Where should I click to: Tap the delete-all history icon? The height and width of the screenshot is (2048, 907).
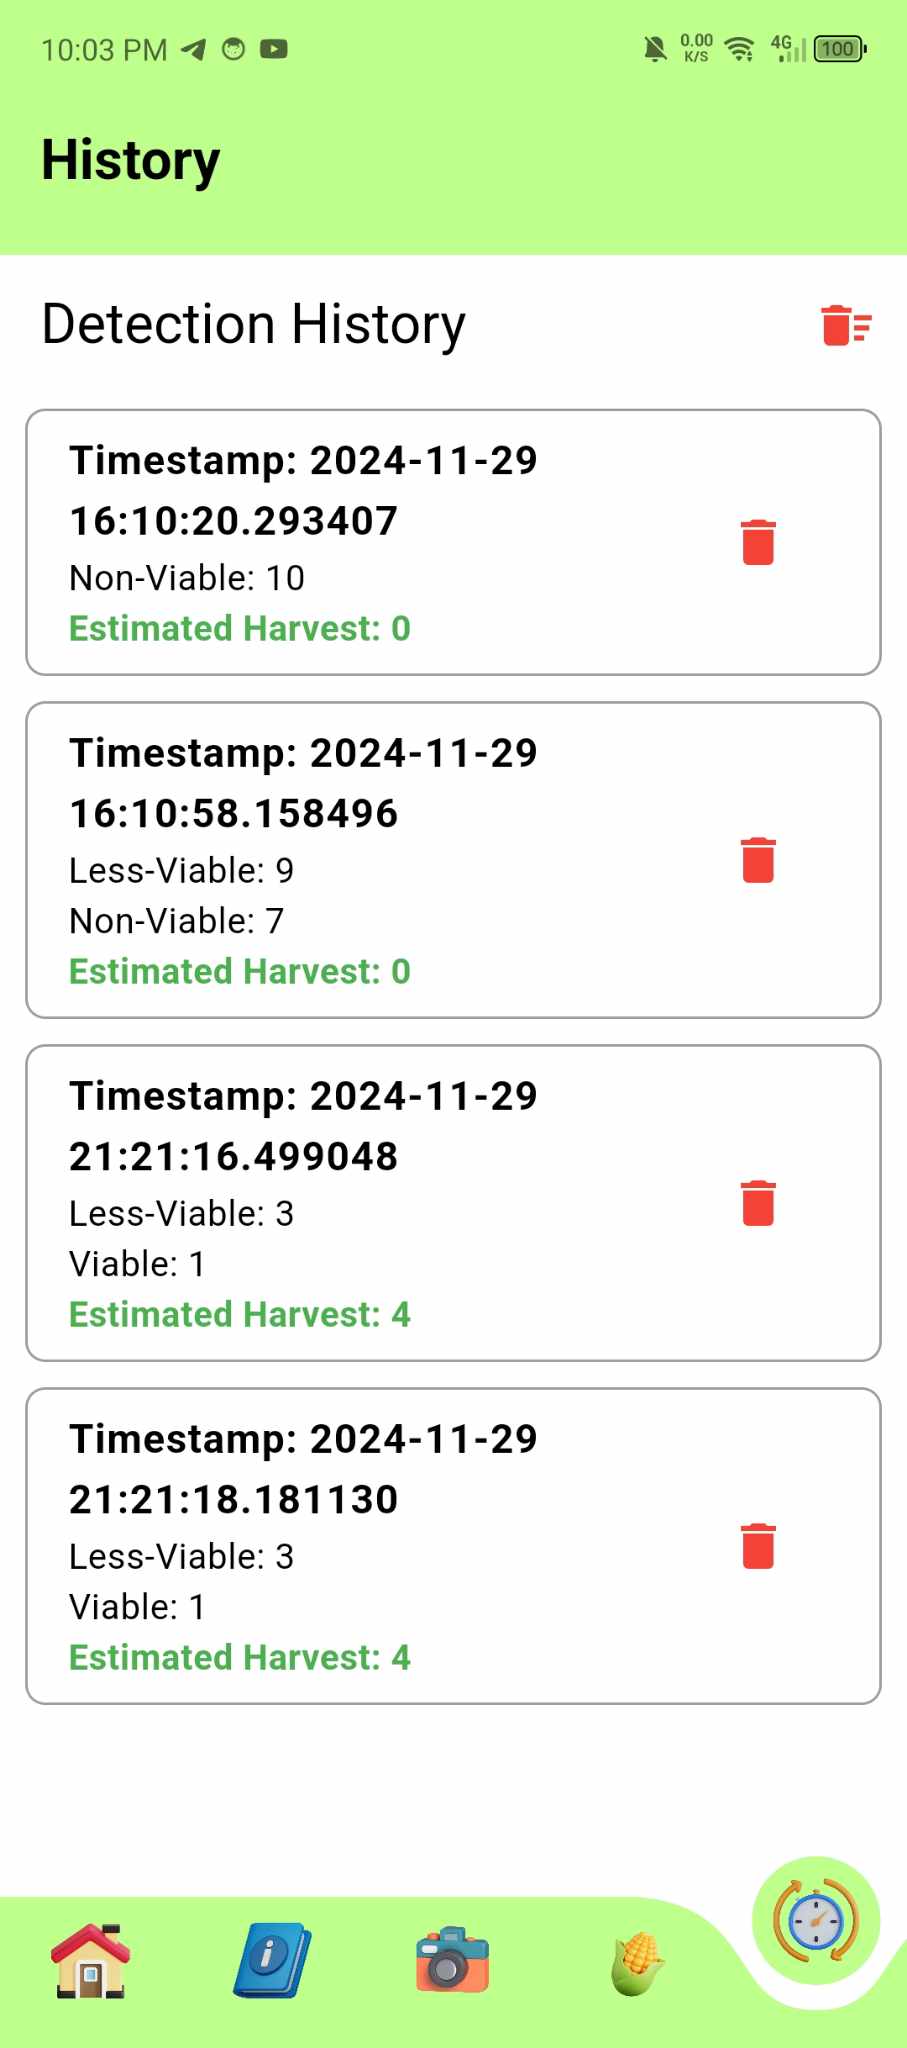coord(846,326)
